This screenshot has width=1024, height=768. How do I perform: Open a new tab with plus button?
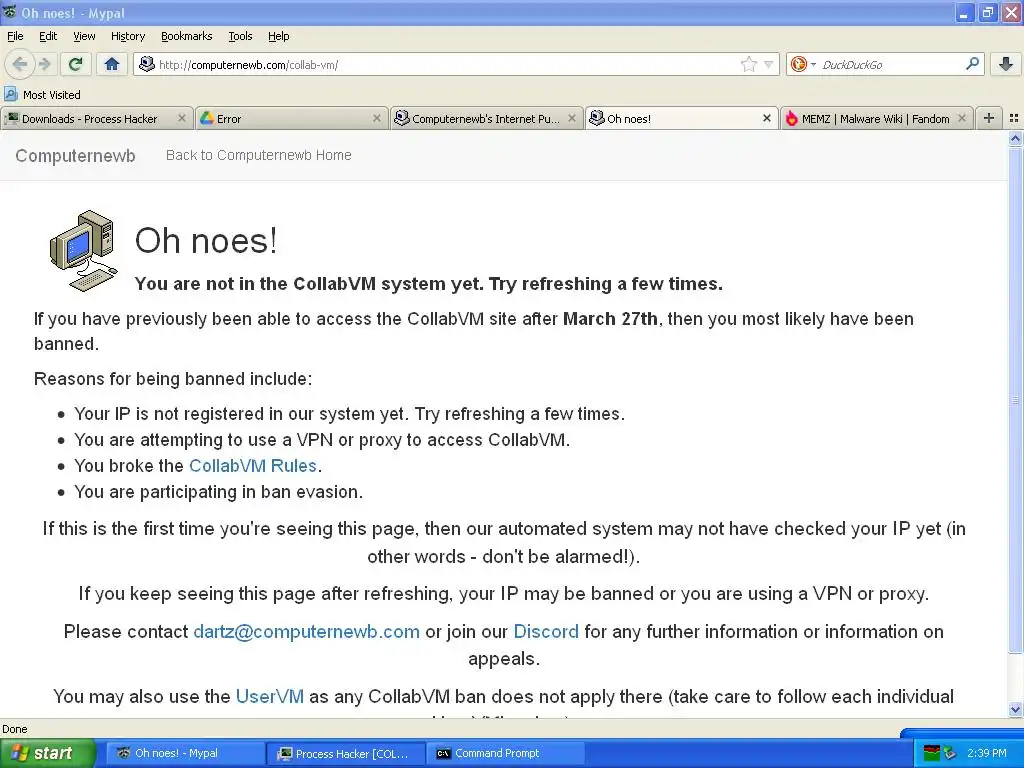989,118
